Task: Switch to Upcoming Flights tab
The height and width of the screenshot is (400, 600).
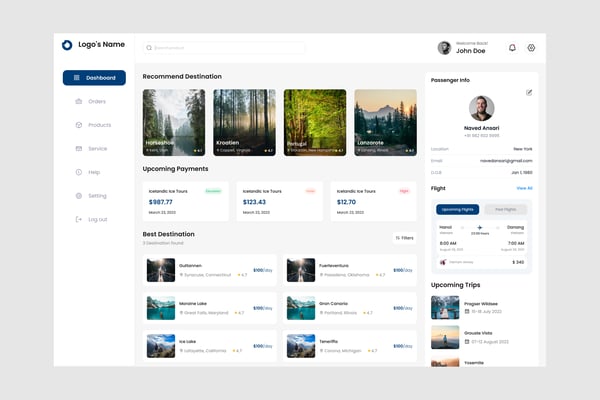Action: 458,209
